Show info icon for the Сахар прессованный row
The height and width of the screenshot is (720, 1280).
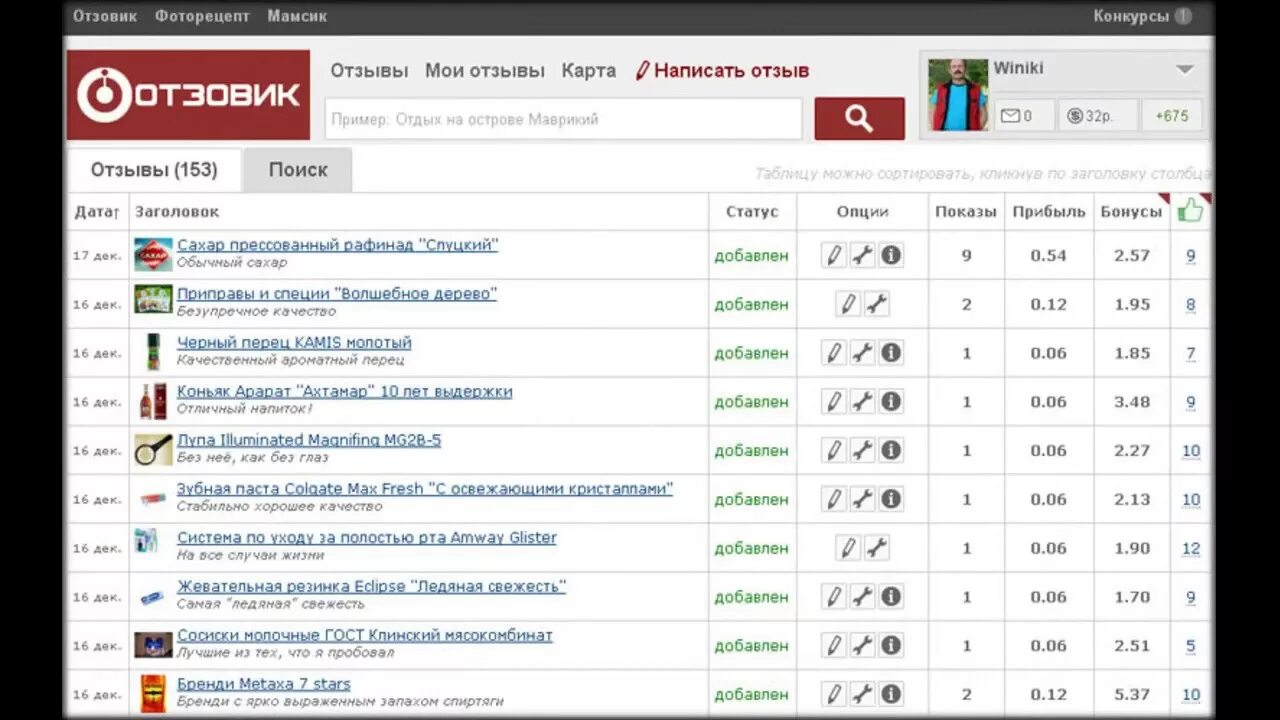coord(891,255)
